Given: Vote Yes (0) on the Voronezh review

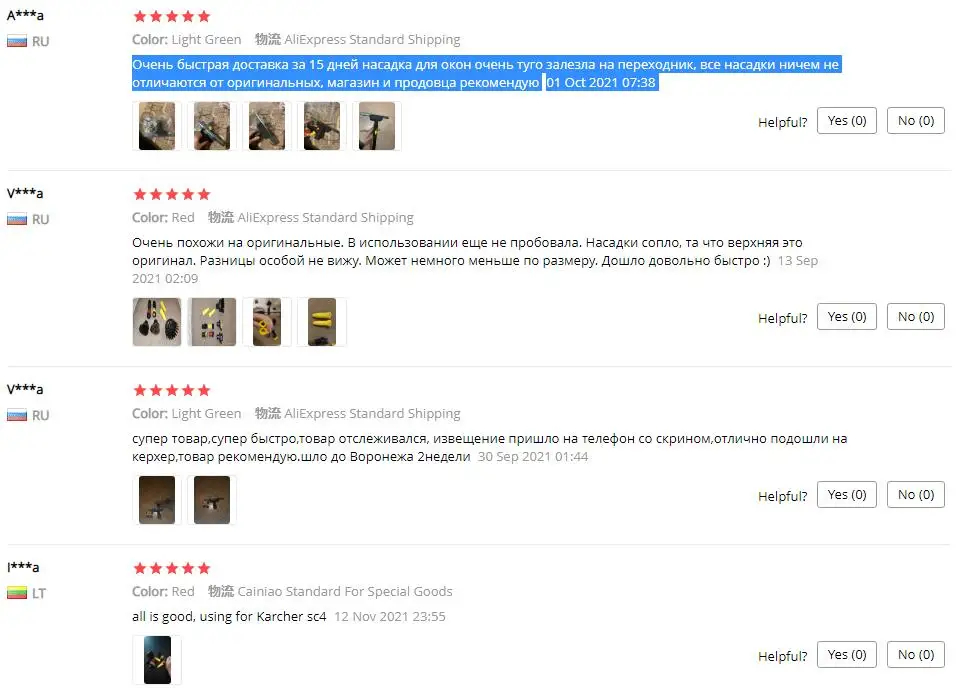Looking at the screenshot, I should pyautogui.click(x=846, y=495).
